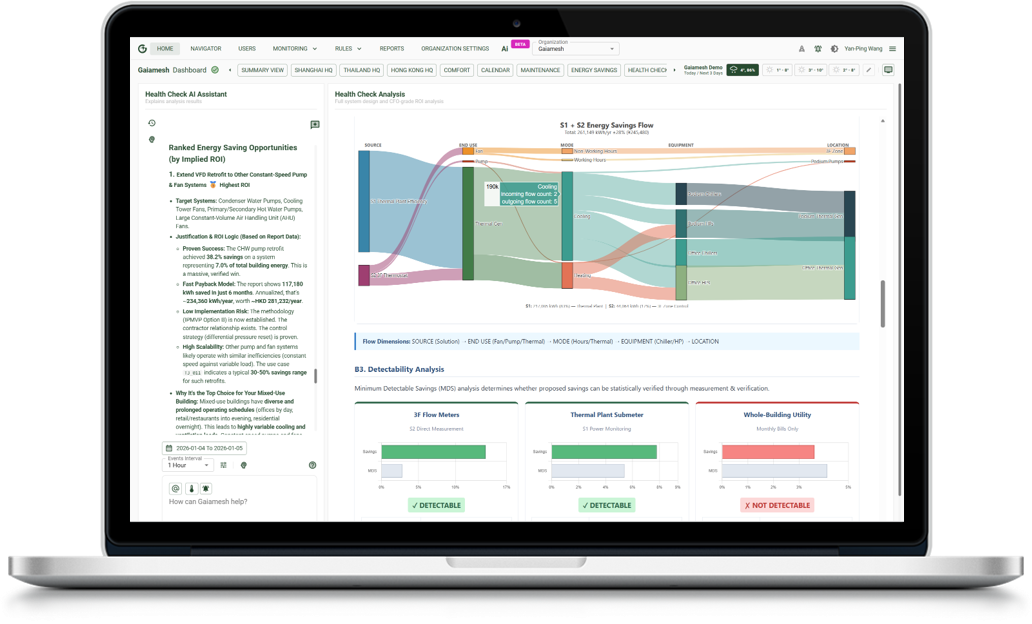The width and height of the screenshot is (1032, 624).
Task: Click the green Savings bar in 3F Flow Meters
Action: click(434, 452)
